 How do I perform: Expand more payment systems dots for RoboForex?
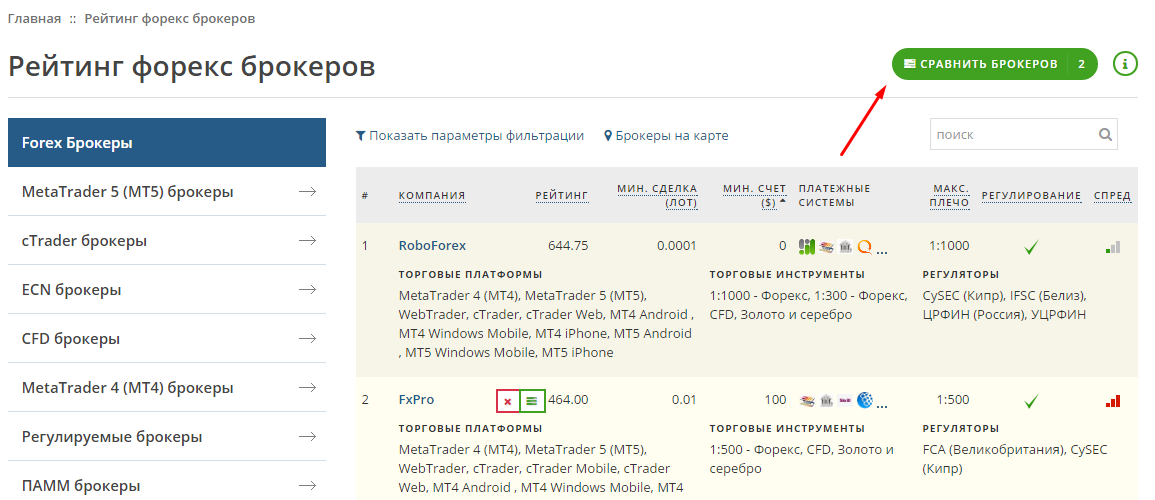point(882,252)
